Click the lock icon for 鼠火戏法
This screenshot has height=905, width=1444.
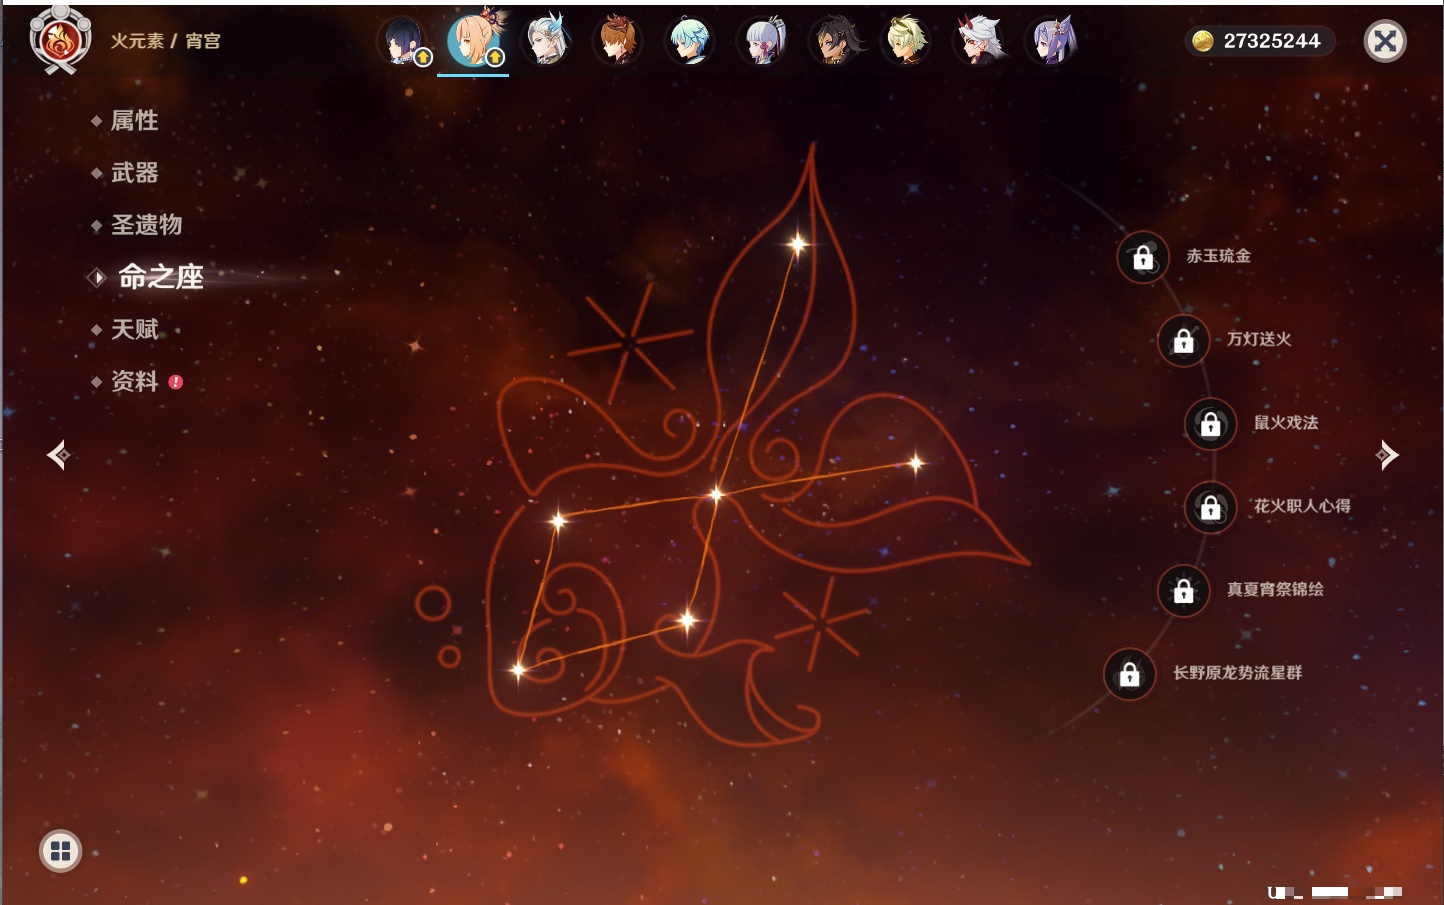coord(1211,424)
